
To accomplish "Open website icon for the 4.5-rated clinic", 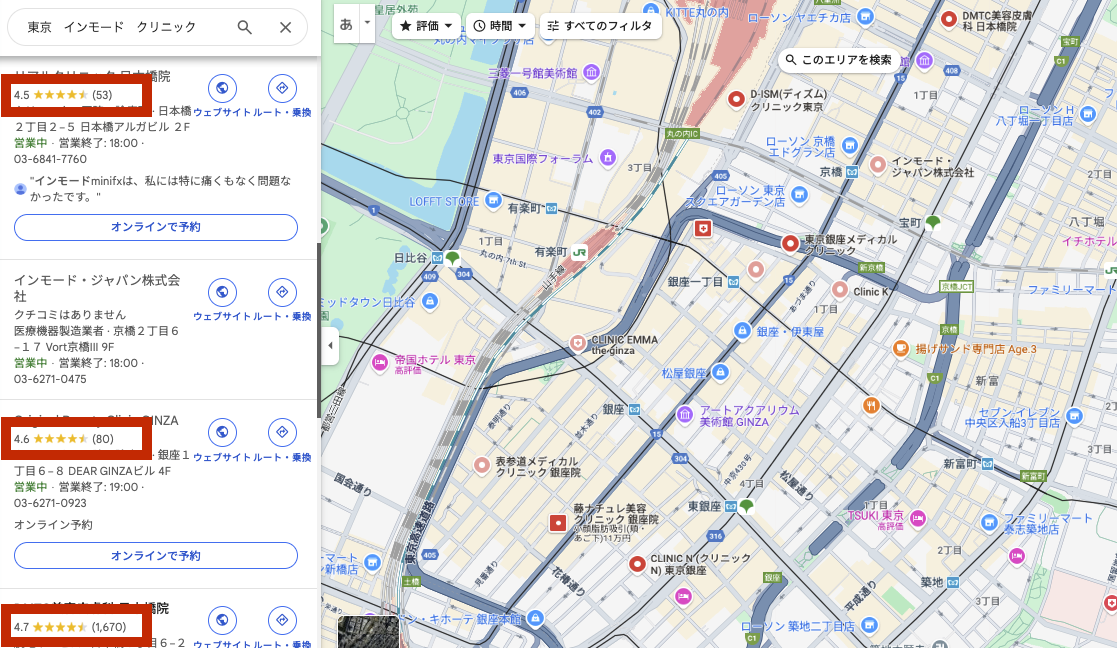I will (x=222, y=88).
